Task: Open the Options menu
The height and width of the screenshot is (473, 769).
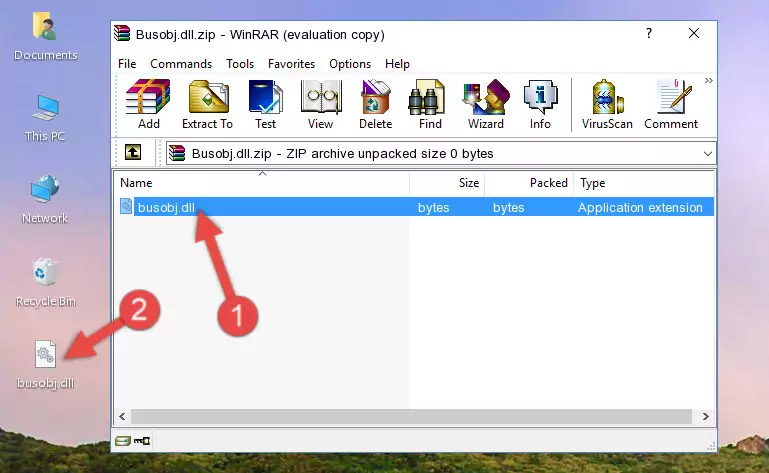Action: [350, 64]
